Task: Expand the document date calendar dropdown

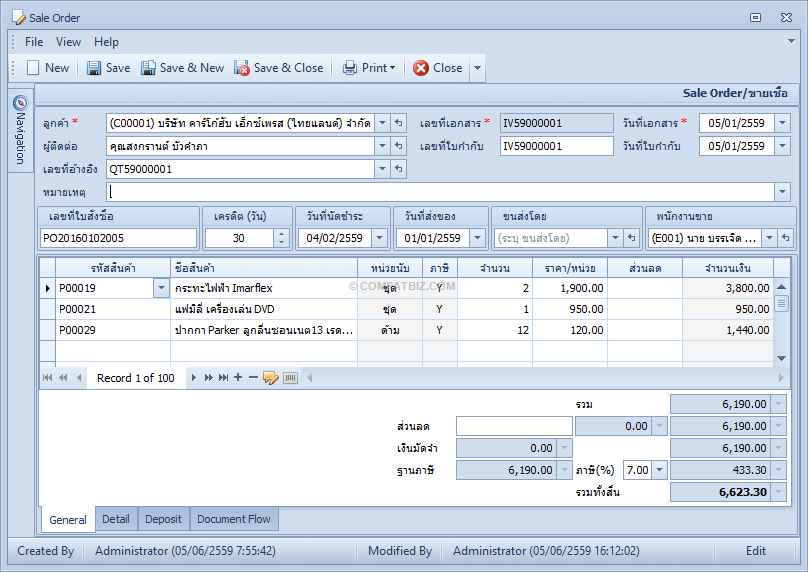Action: click(x=782, y=123)
